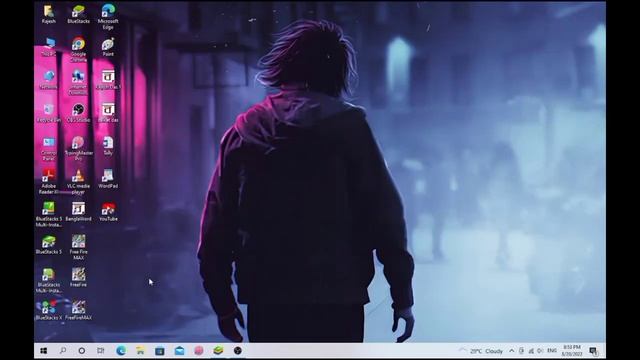Open the YouTube desktop shortcut
This screenshot has height=360, width=640.
point(108,212)
